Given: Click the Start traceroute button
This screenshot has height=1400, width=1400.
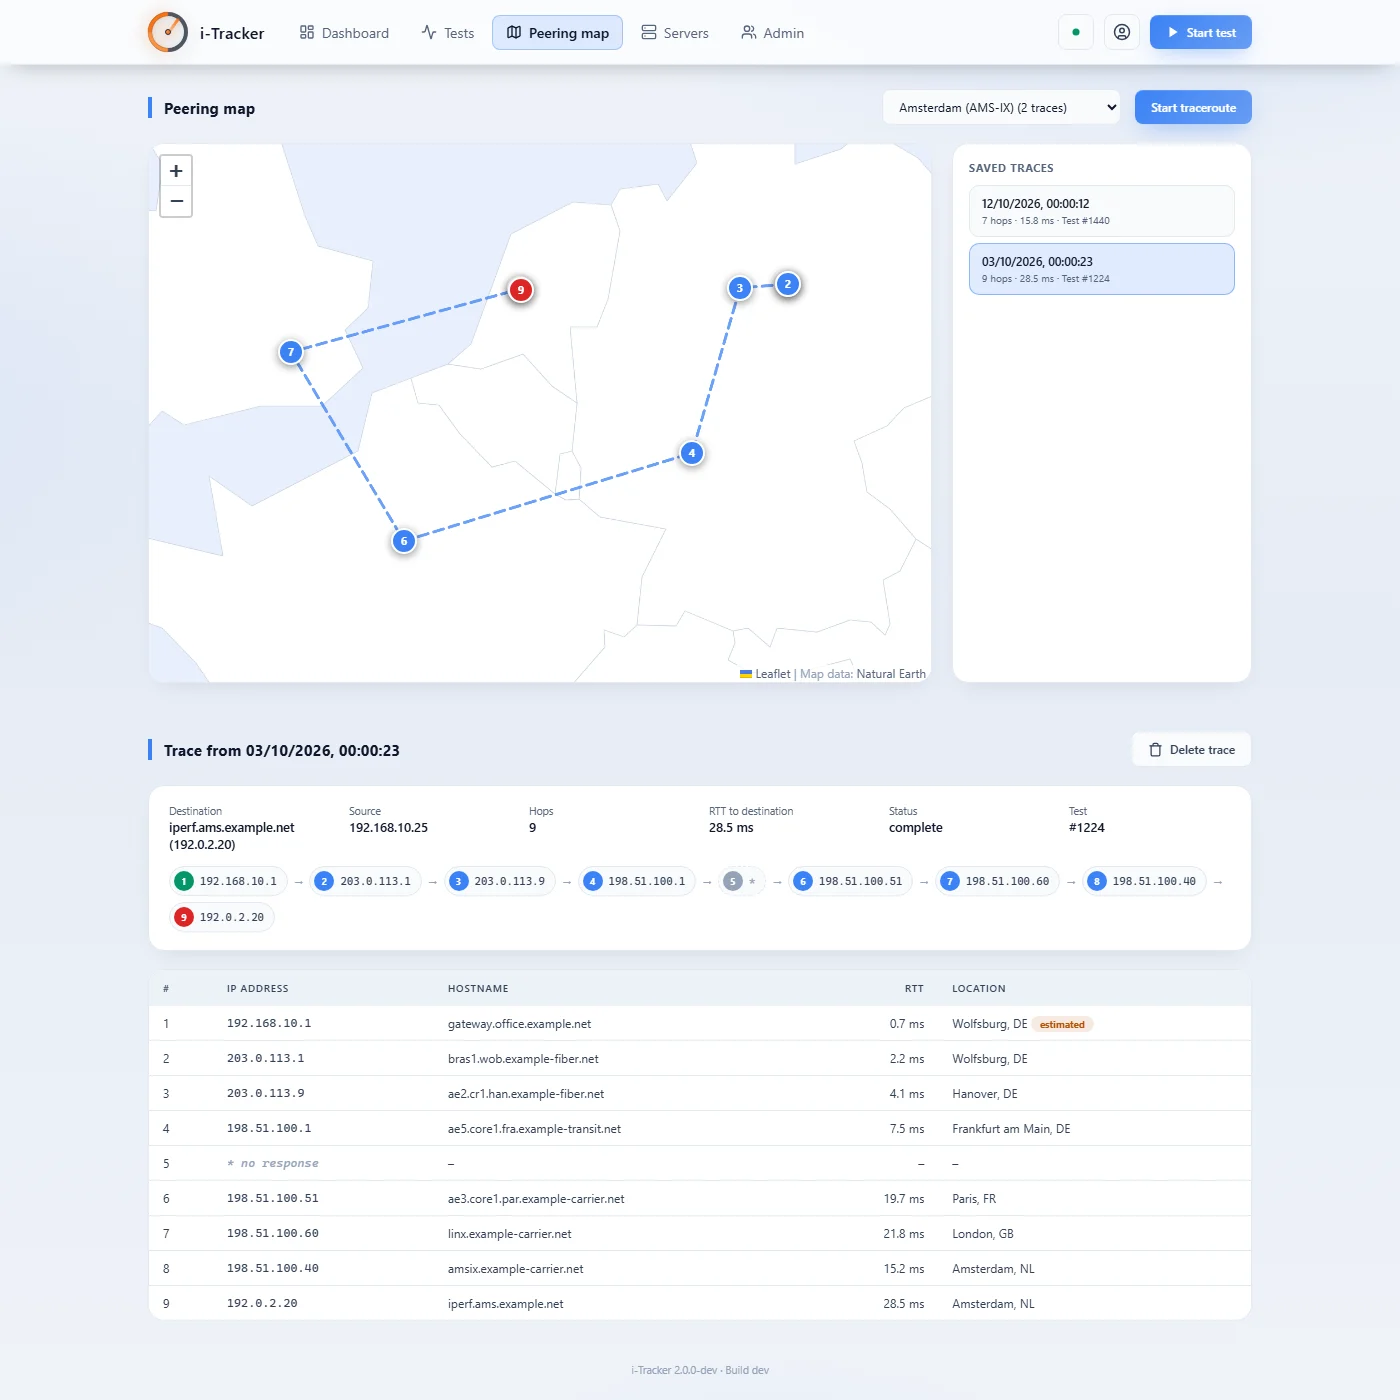Looking at the screenshot, I should [x=1193, y=108].
